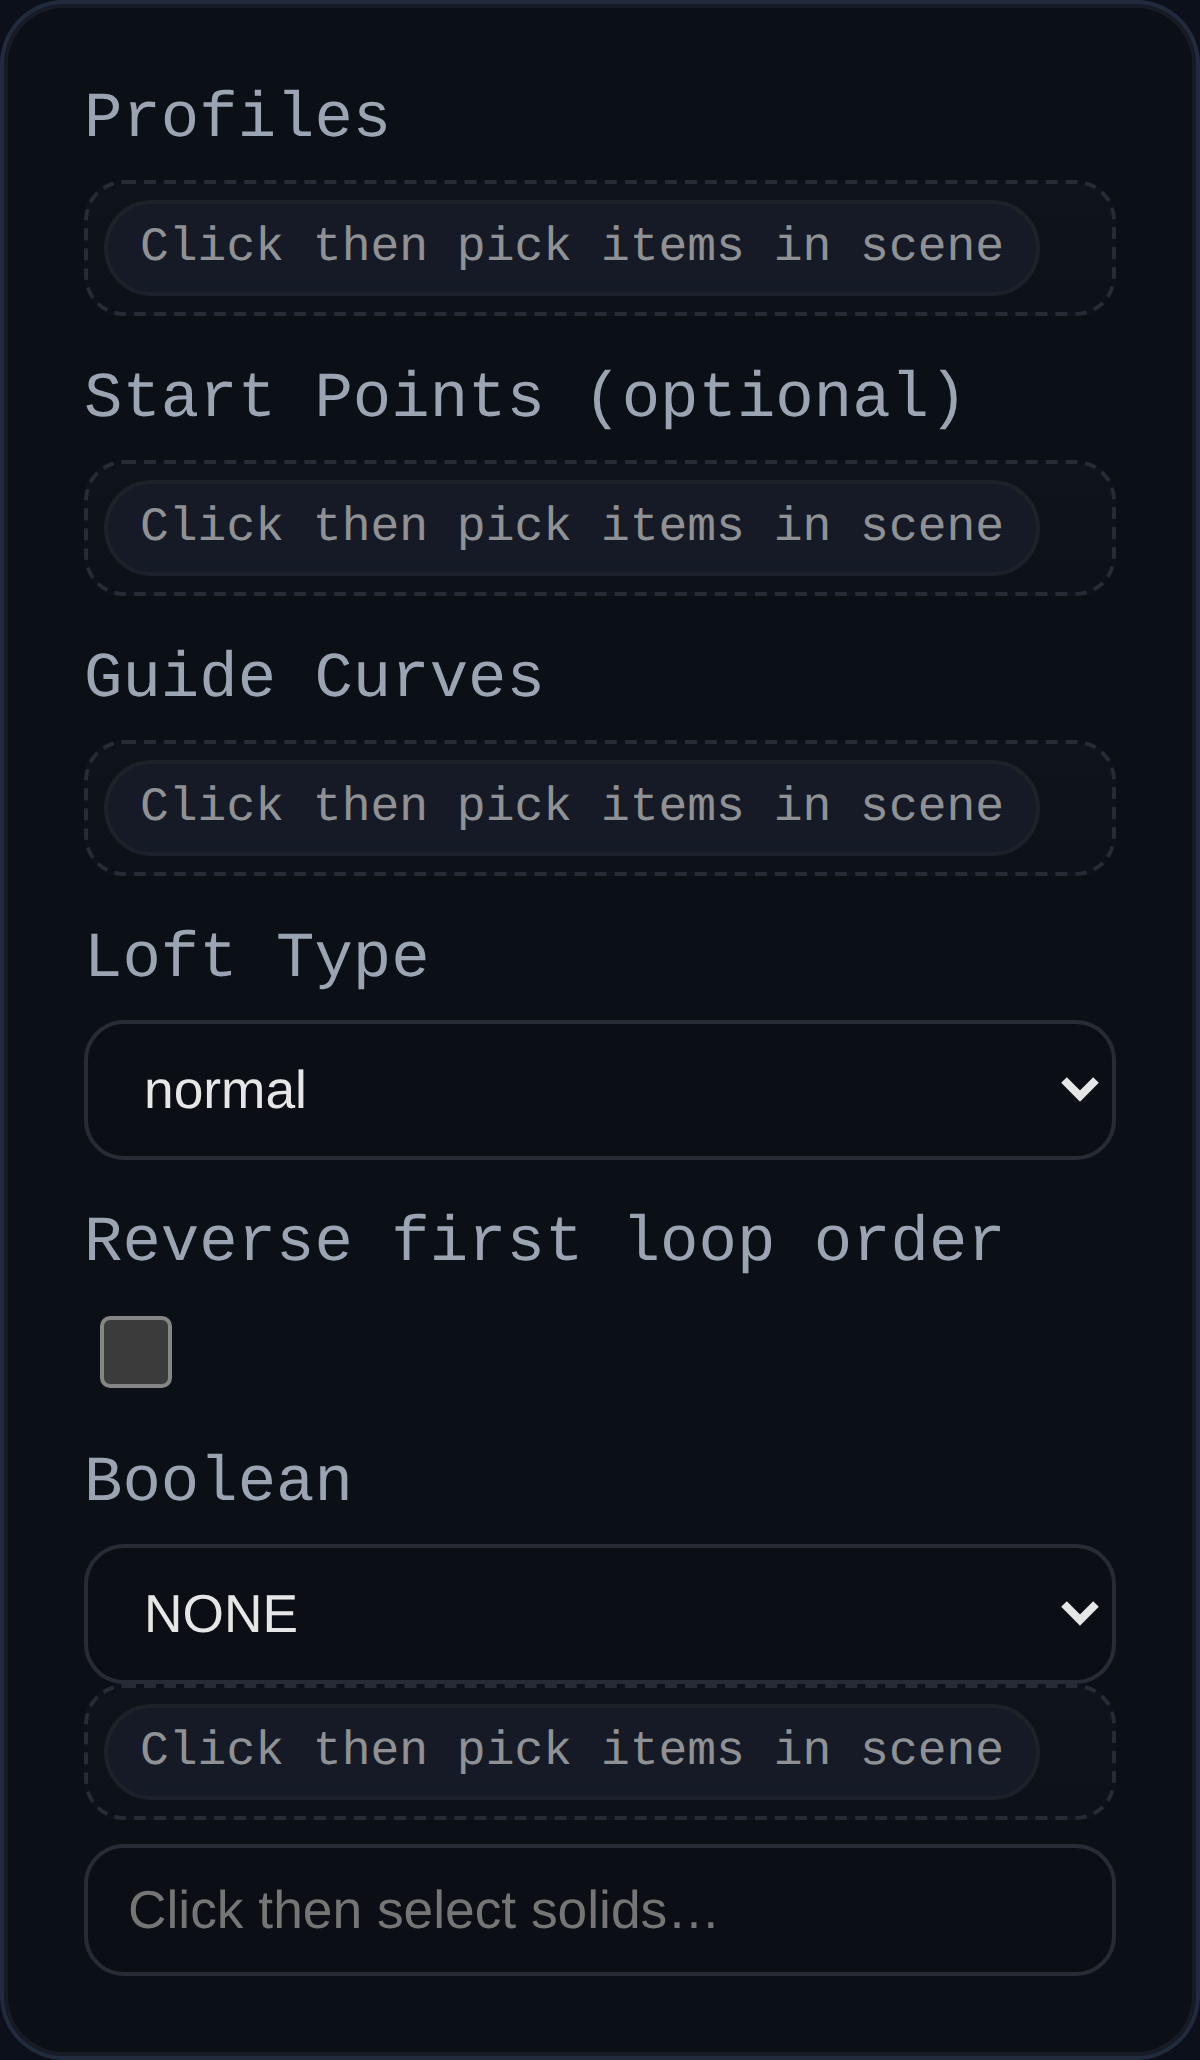Click the chevron on the NONE dropdown
The height and width of the screenshot is (2060, 1200).
(1081, 1613)
